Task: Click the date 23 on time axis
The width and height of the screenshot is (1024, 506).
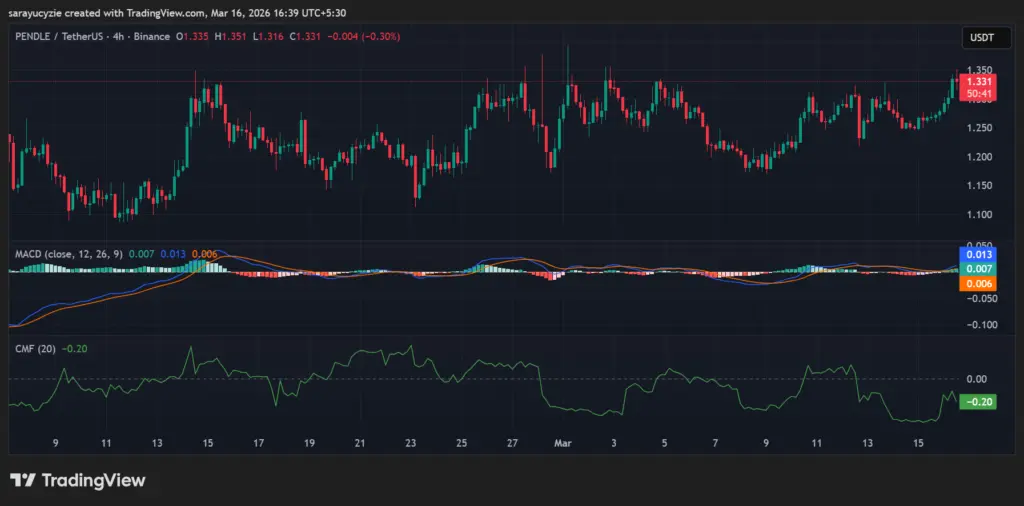Action: [411, 443]
